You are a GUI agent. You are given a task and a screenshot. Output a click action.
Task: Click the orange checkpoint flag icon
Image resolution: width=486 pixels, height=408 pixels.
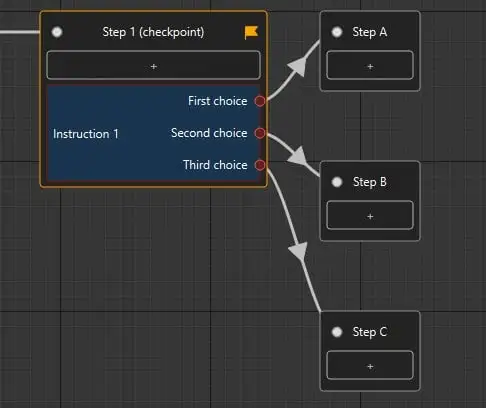(x=251, y=32)
